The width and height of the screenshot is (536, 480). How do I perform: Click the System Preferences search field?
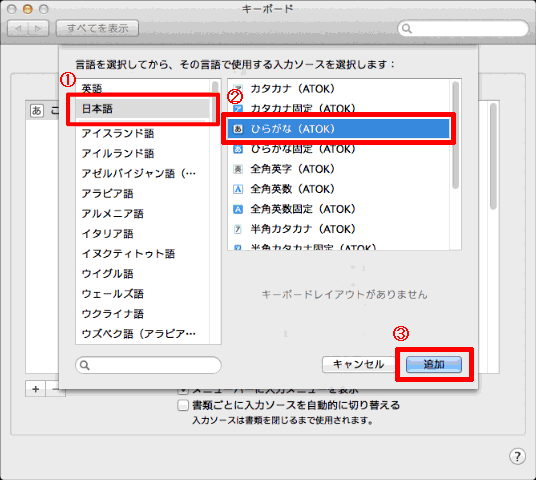click(464, 28)
